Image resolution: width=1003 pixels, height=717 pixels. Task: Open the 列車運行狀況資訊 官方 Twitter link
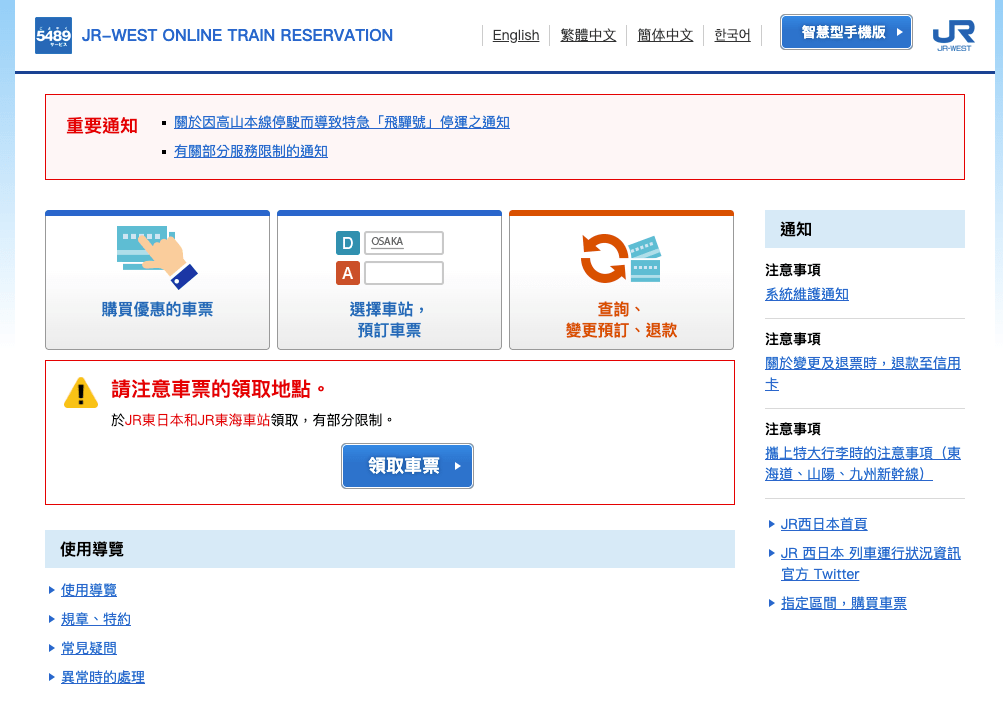tap(871, 563)
